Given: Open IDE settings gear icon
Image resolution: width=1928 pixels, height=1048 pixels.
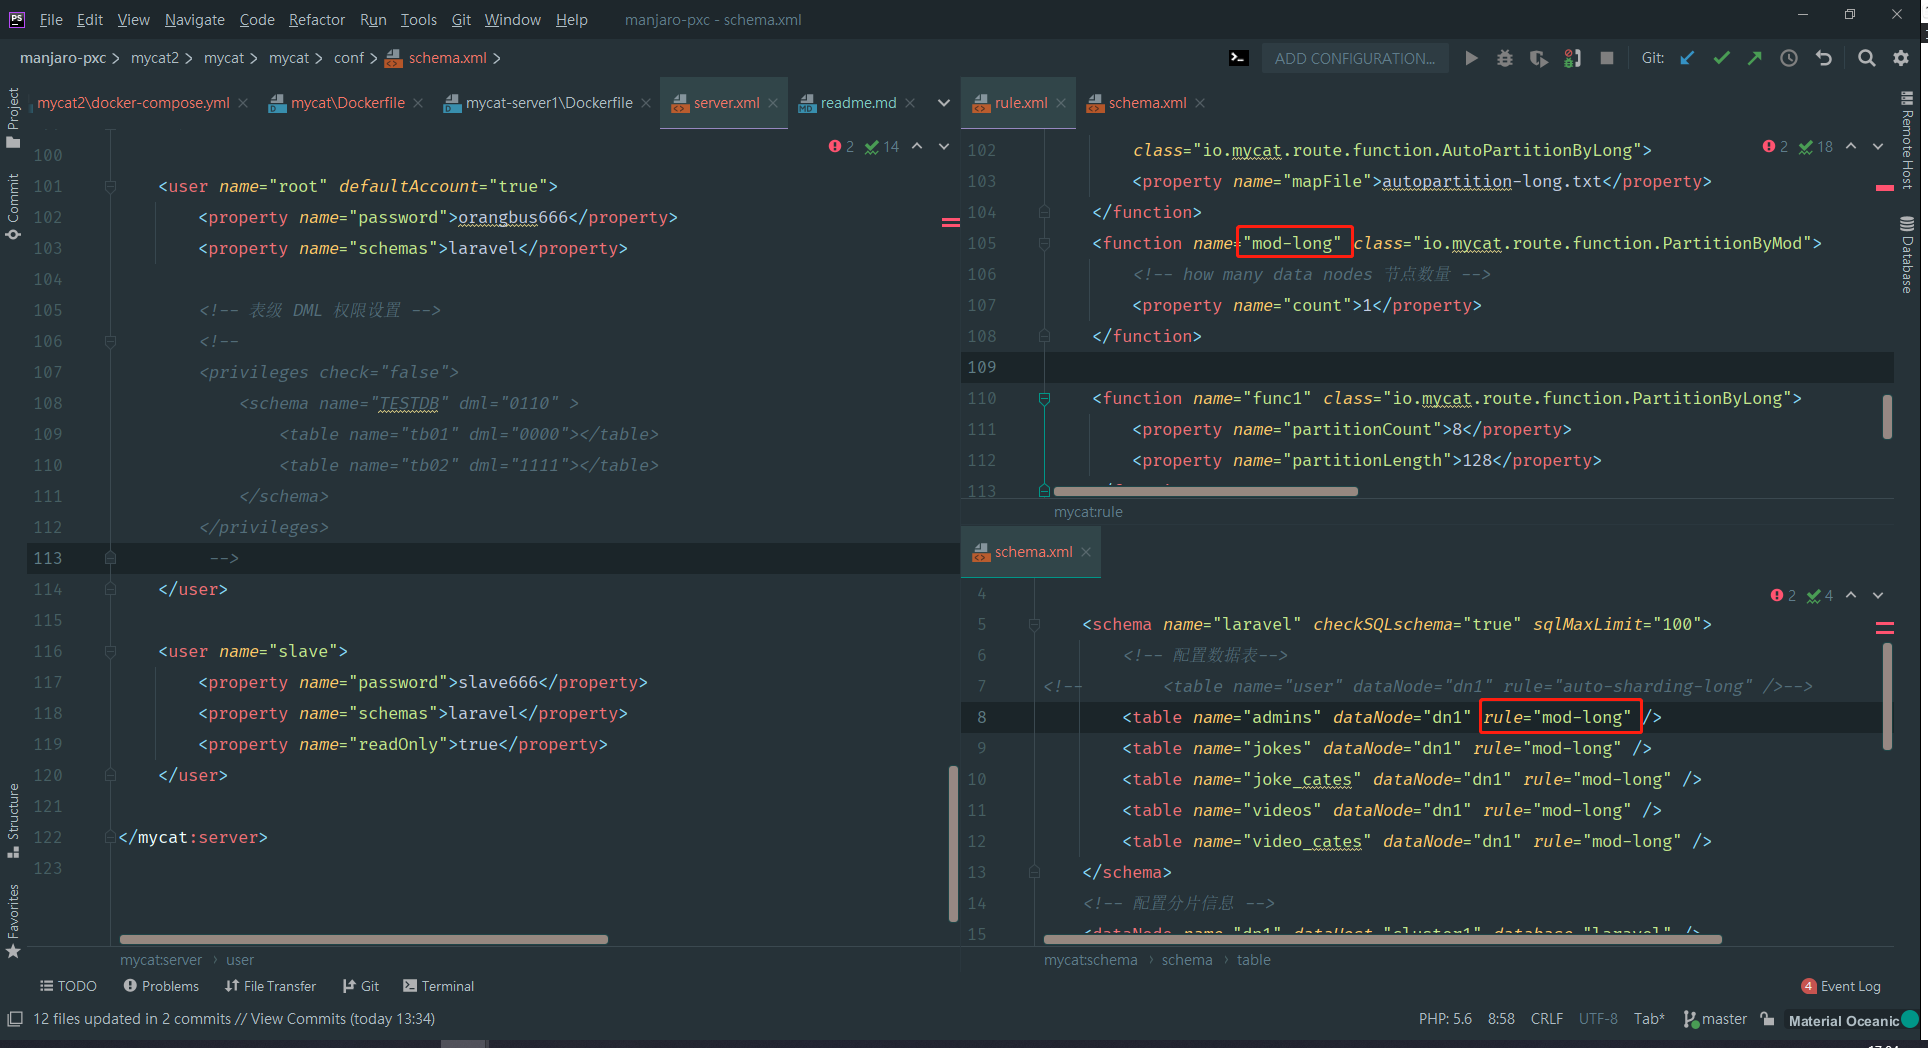Looking at the screenshot, I should (1901, 58).
